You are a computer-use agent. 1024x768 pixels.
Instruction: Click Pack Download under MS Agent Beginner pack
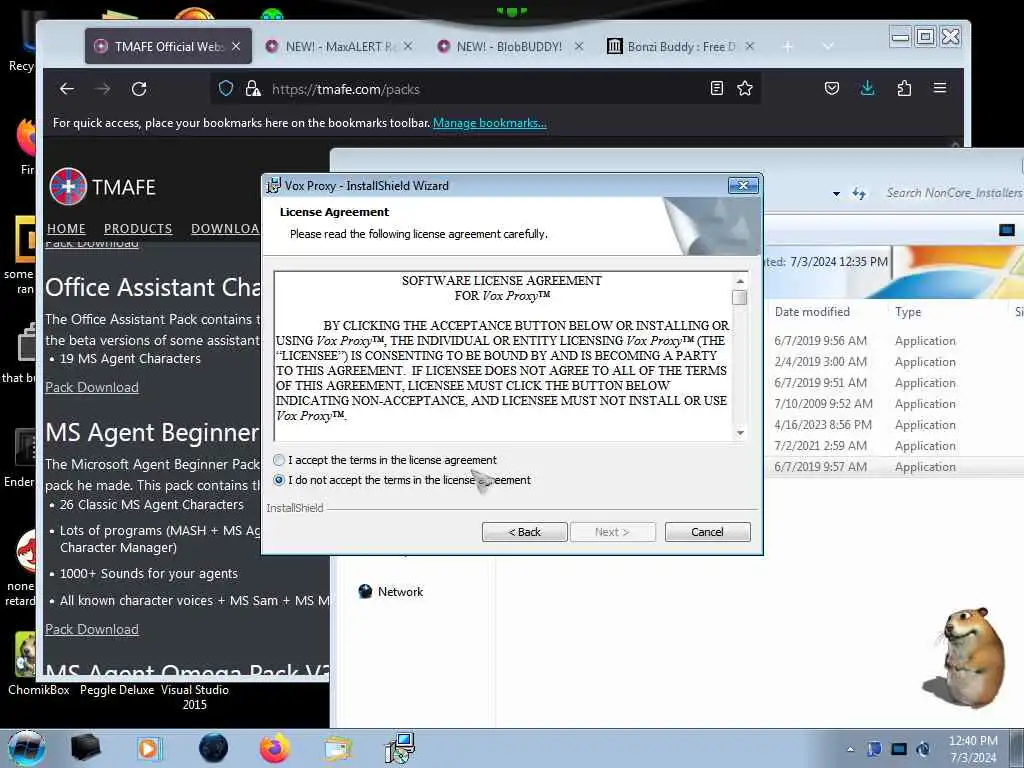click(x=91, y=630)
